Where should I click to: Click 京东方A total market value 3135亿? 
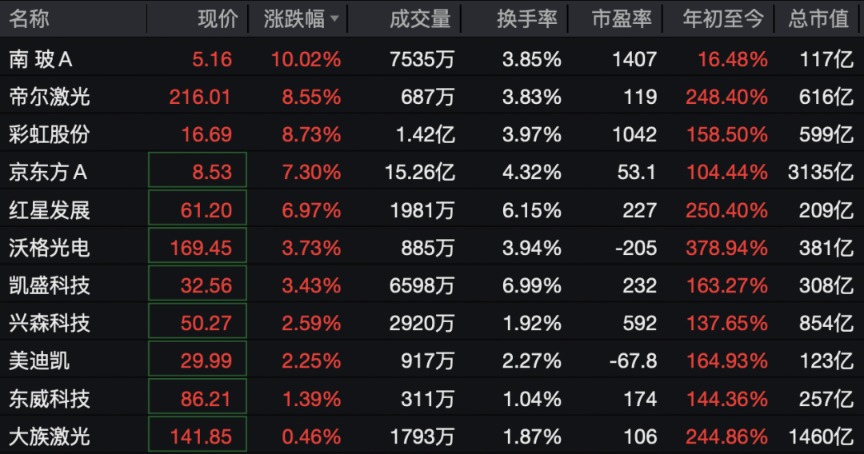click(820, 172)
